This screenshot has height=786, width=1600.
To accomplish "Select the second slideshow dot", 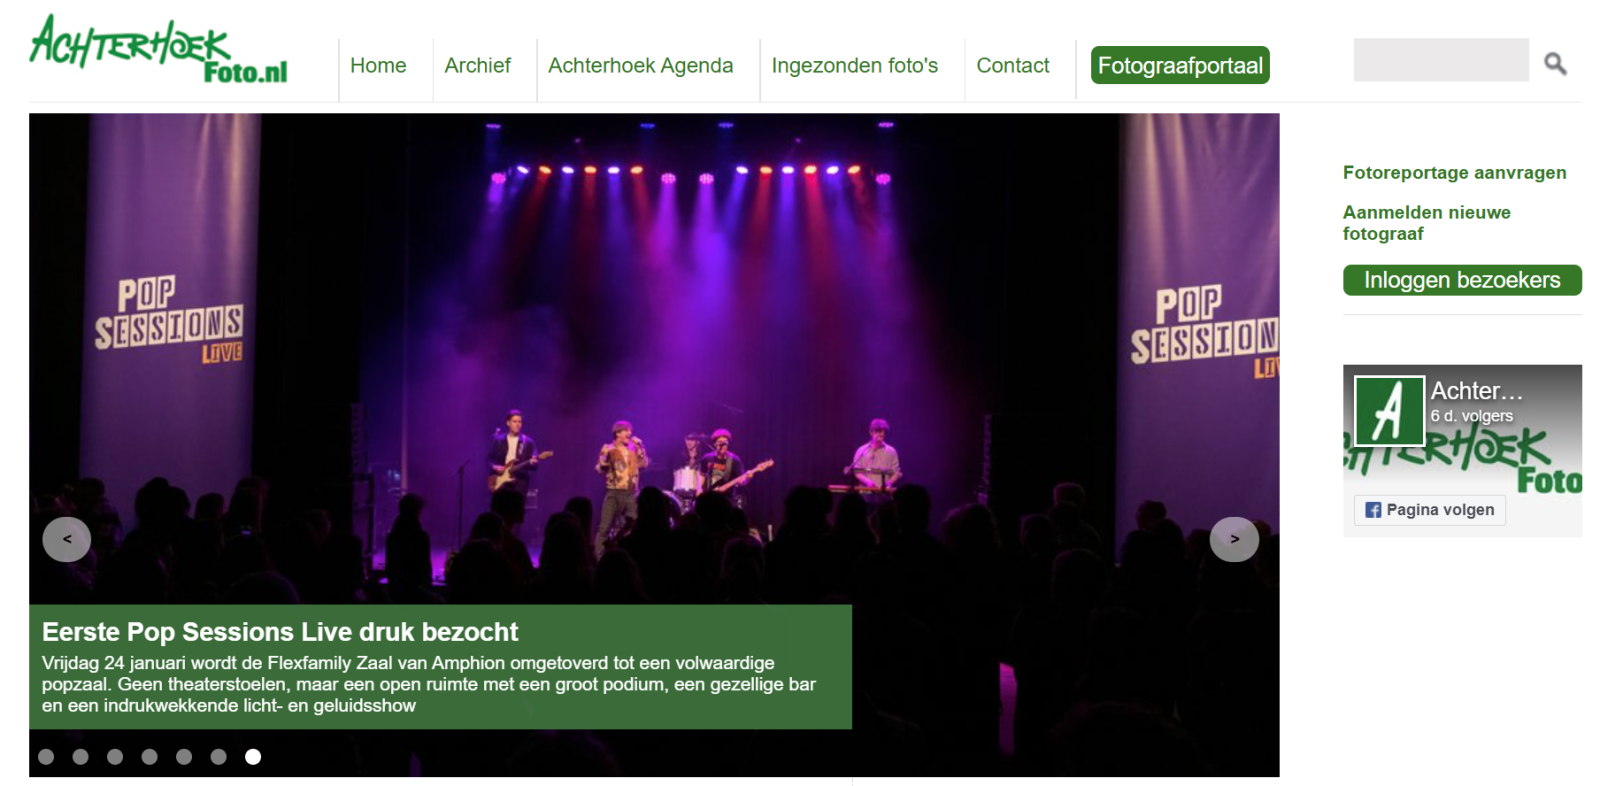I will click(81, 757).
